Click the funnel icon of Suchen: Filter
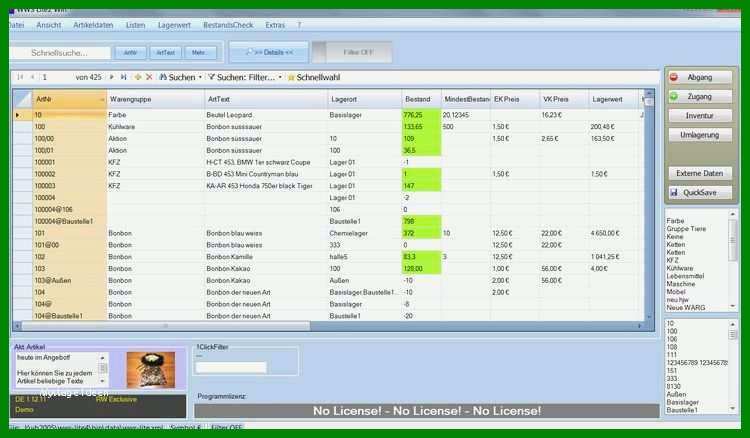 [211, 77]
